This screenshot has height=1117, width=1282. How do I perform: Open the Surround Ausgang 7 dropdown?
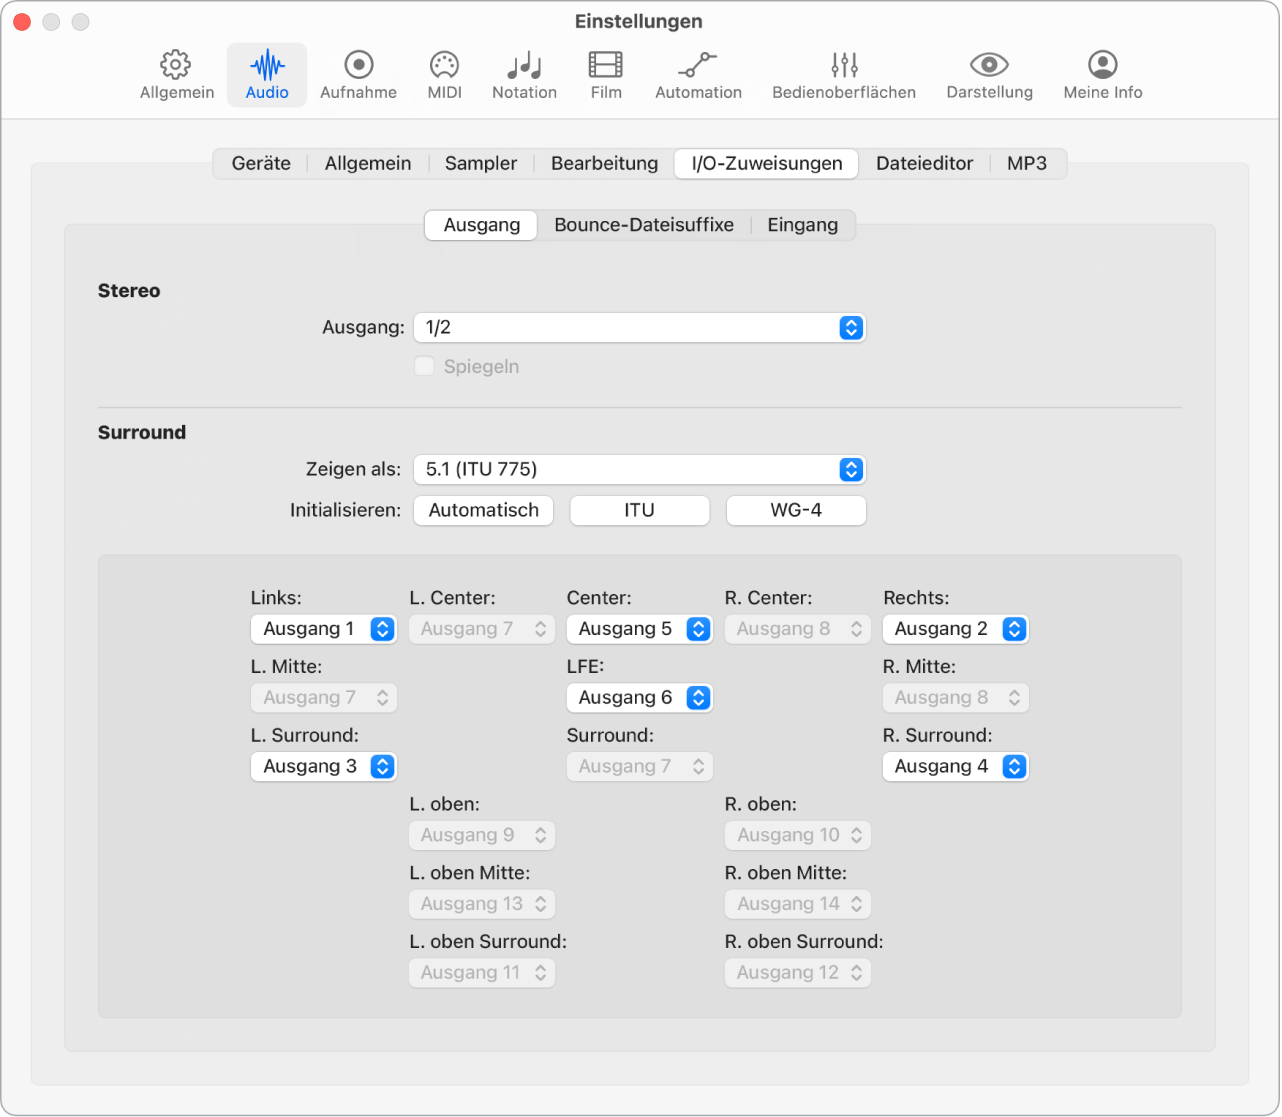[639, 767]
